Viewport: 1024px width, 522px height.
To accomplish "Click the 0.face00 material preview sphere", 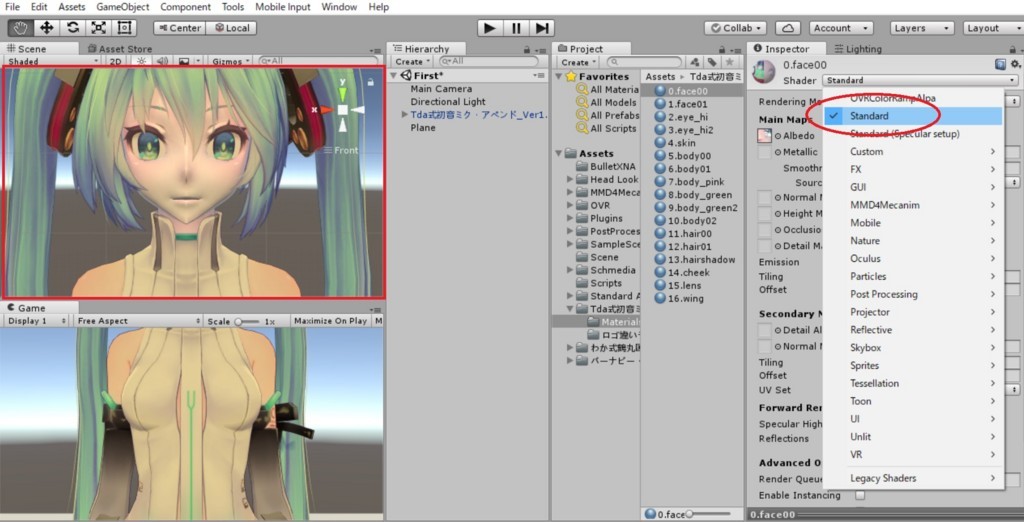I will (763, 72).
